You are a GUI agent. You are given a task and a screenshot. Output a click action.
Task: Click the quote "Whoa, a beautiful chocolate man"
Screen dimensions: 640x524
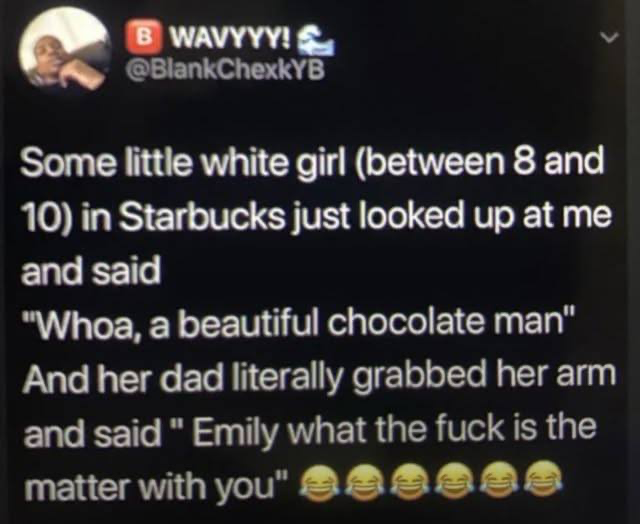tap(294, 323)
